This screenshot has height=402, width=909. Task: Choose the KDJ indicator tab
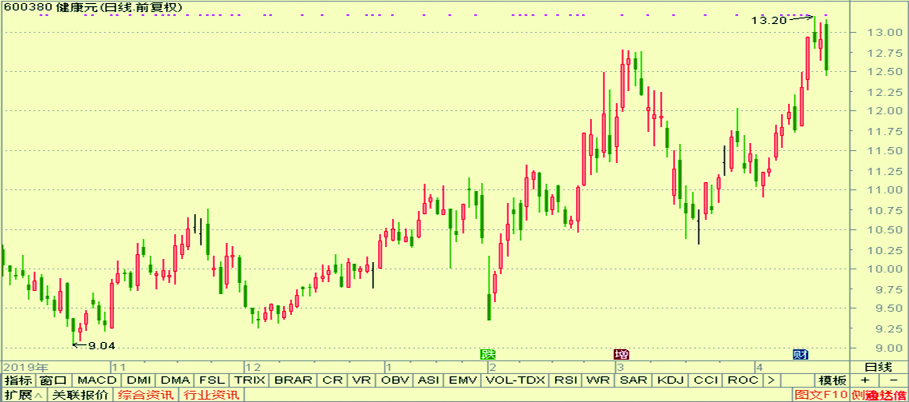tap(671, 381)
